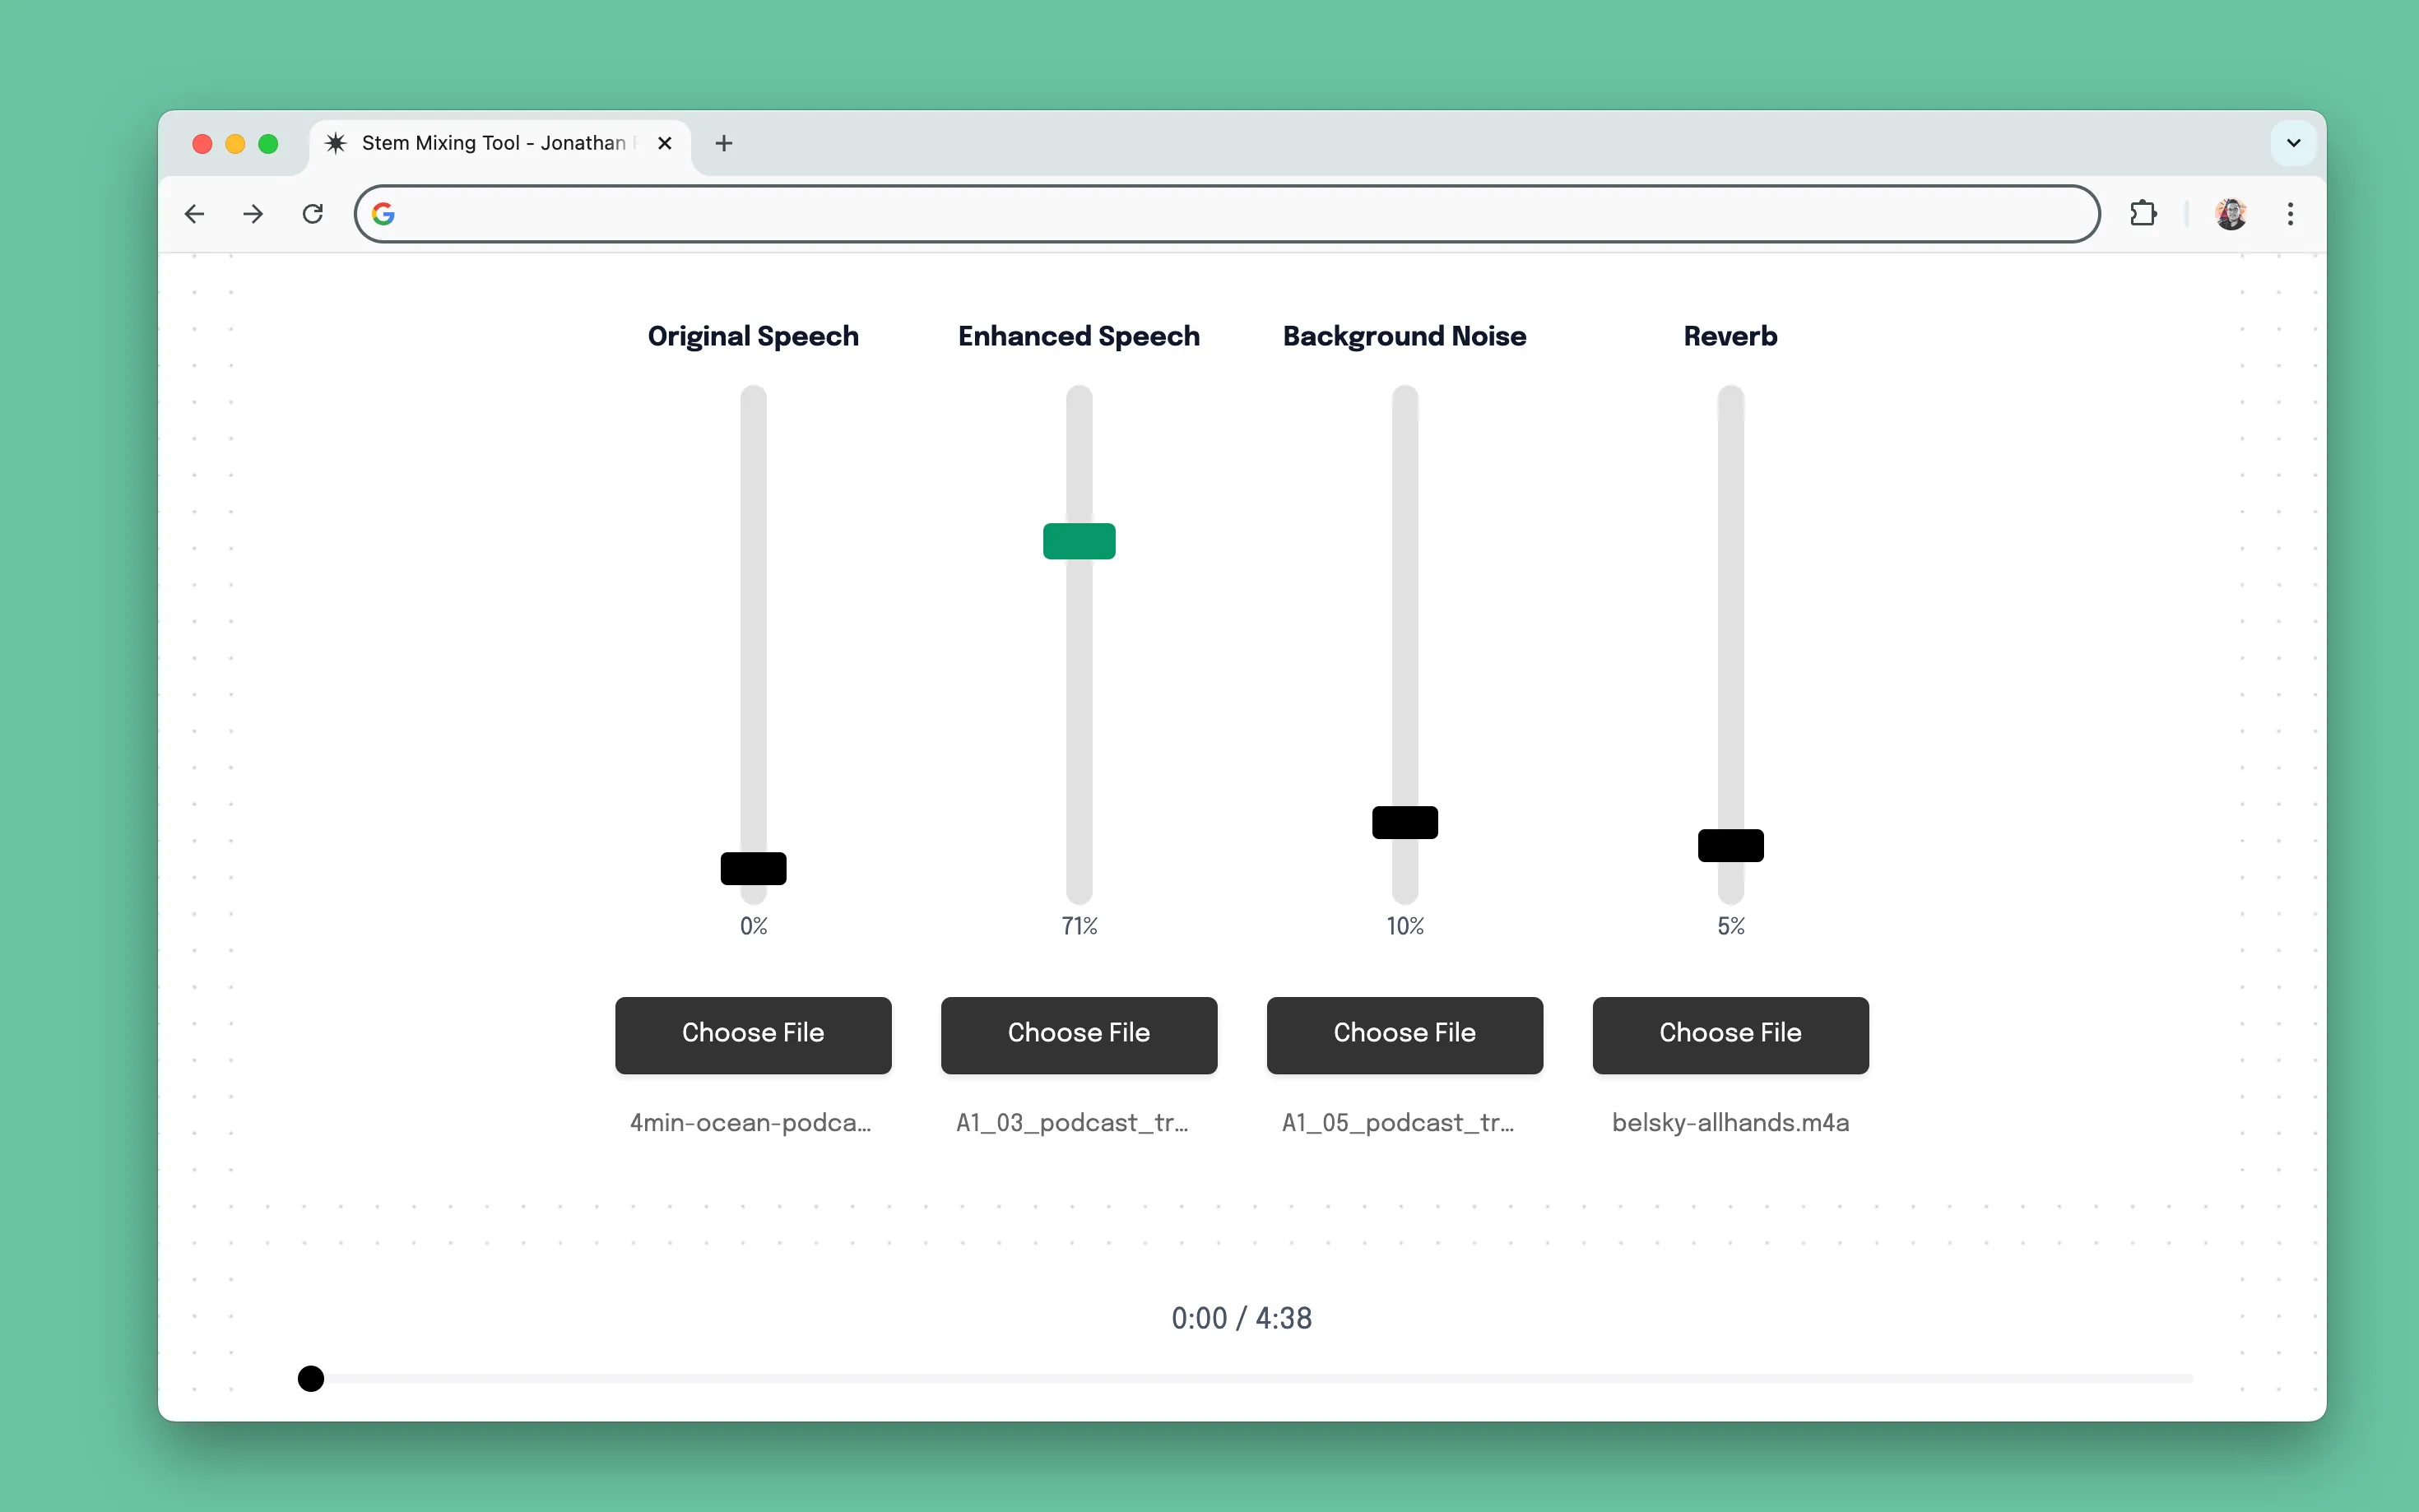Click the green Enhanced Speech slider handle
Screen dimensions: 2419x1512
1078,541
